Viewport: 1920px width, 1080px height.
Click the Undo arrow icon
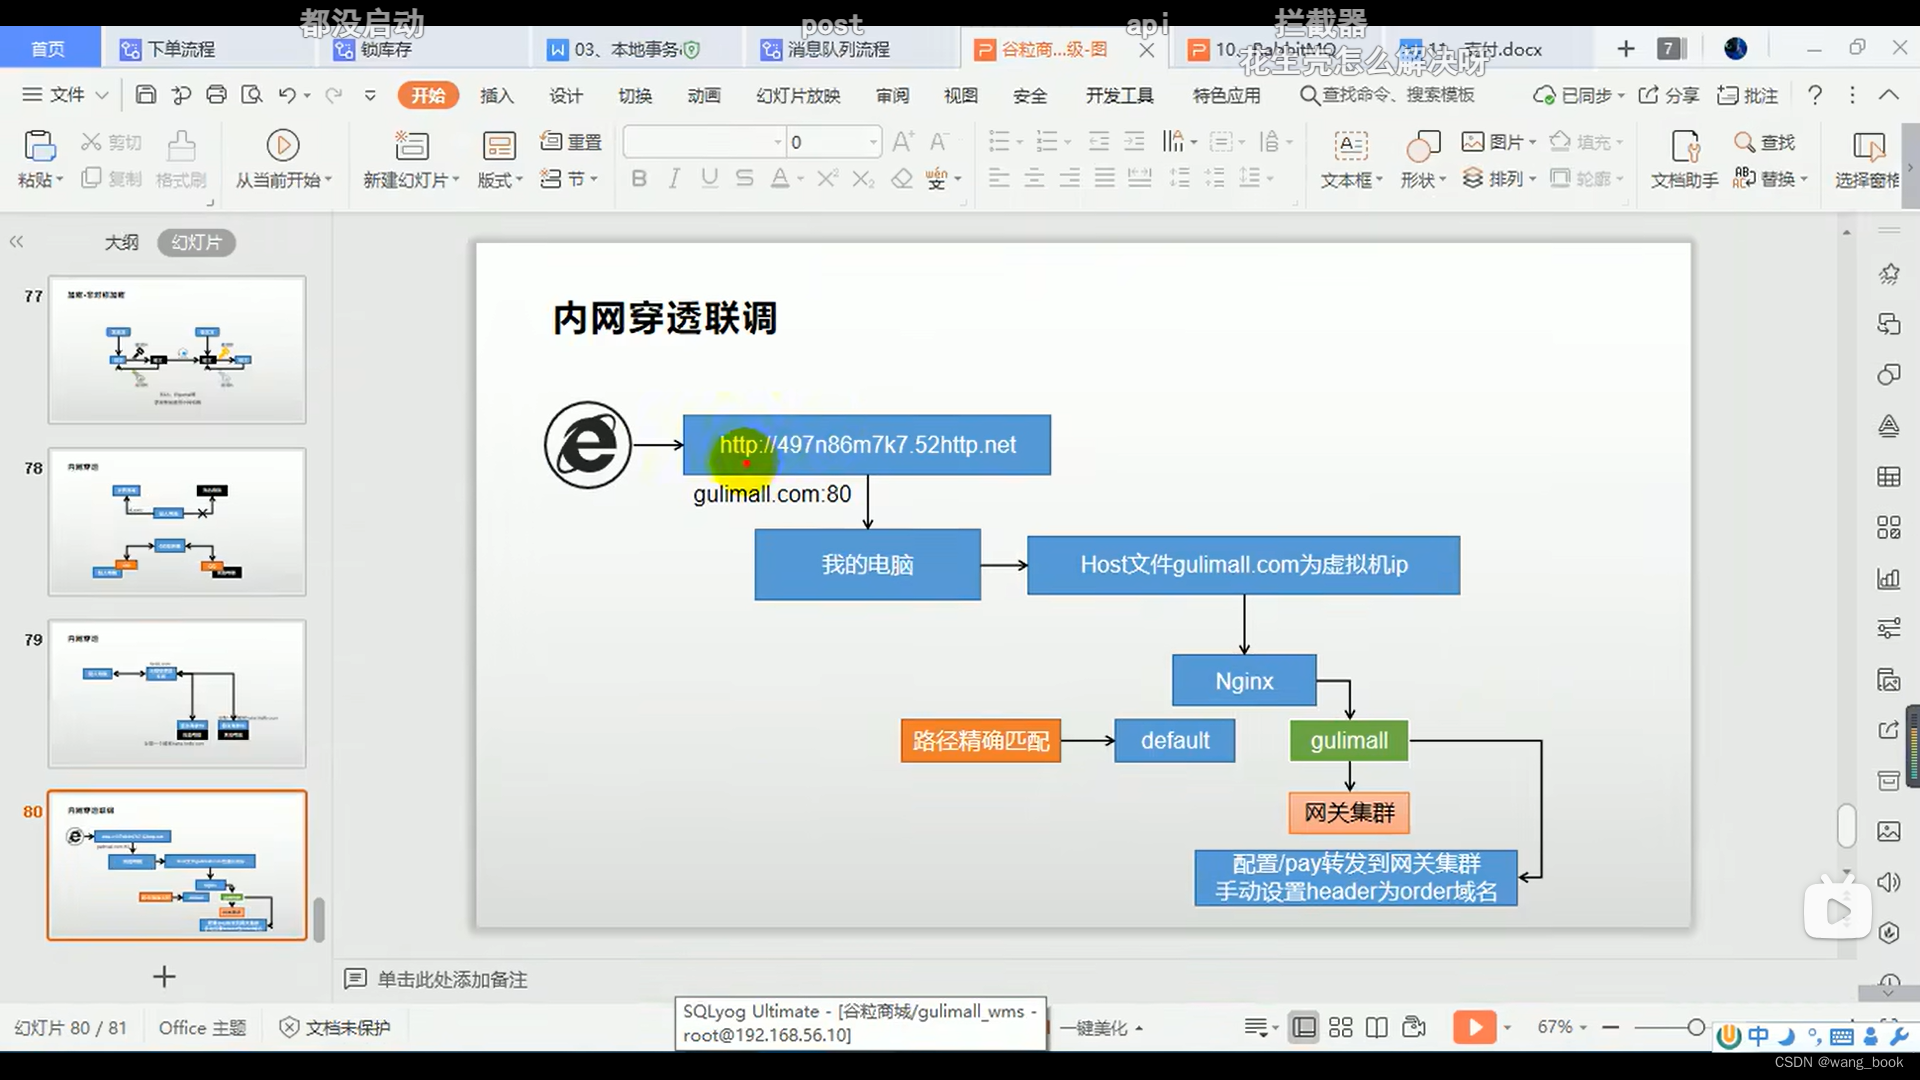coord(287,95)
